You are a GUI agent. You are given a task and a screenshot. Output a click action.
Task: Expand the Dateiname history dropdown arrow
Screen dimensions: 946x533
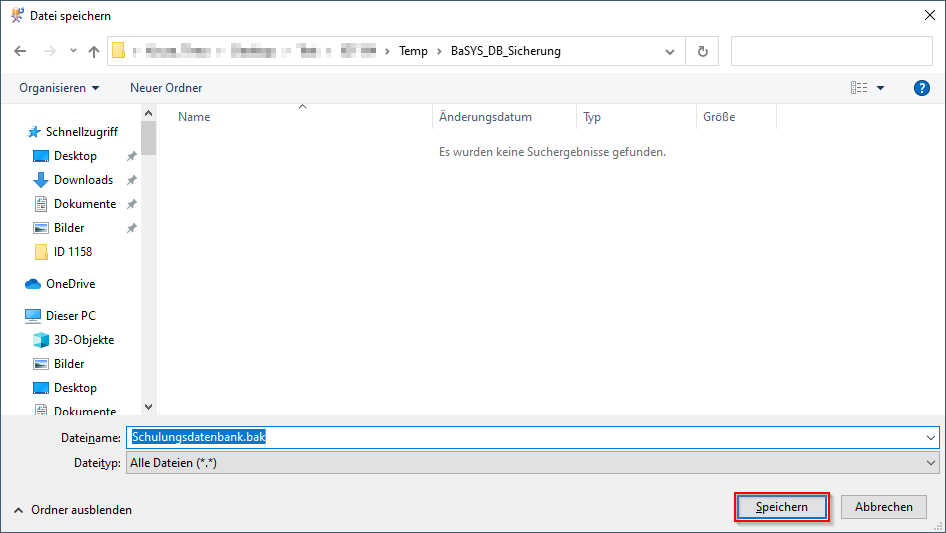pos(931,438)
